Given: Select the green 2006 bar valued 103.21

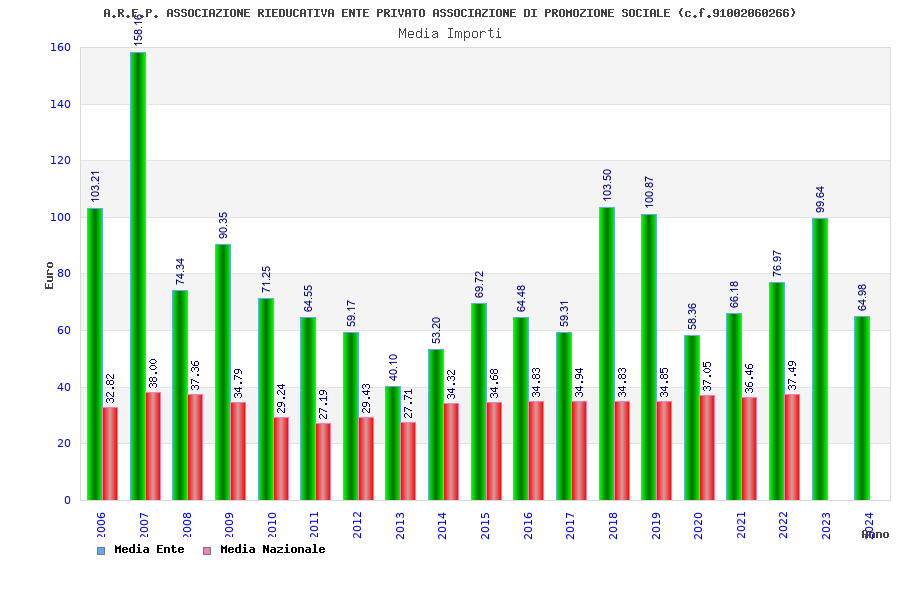Looking at the screenshot, I should (x=95, y=354).
